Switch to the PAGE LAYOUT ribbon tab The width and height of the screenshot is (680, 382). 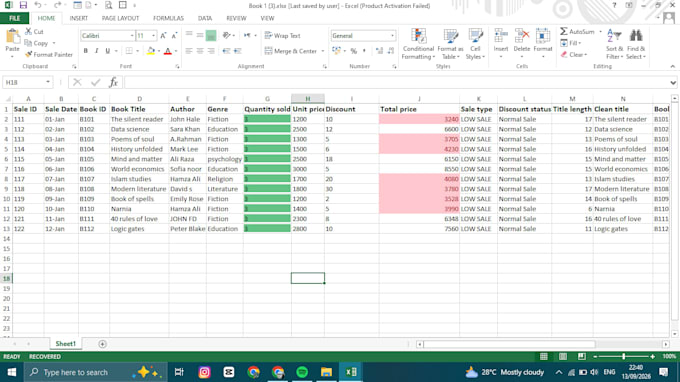click(x=120, y=18)
